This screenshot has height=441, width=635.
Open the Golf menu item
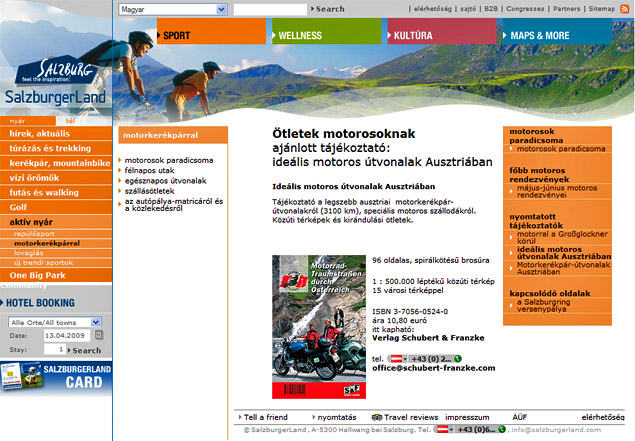click(x=56, y=207)
